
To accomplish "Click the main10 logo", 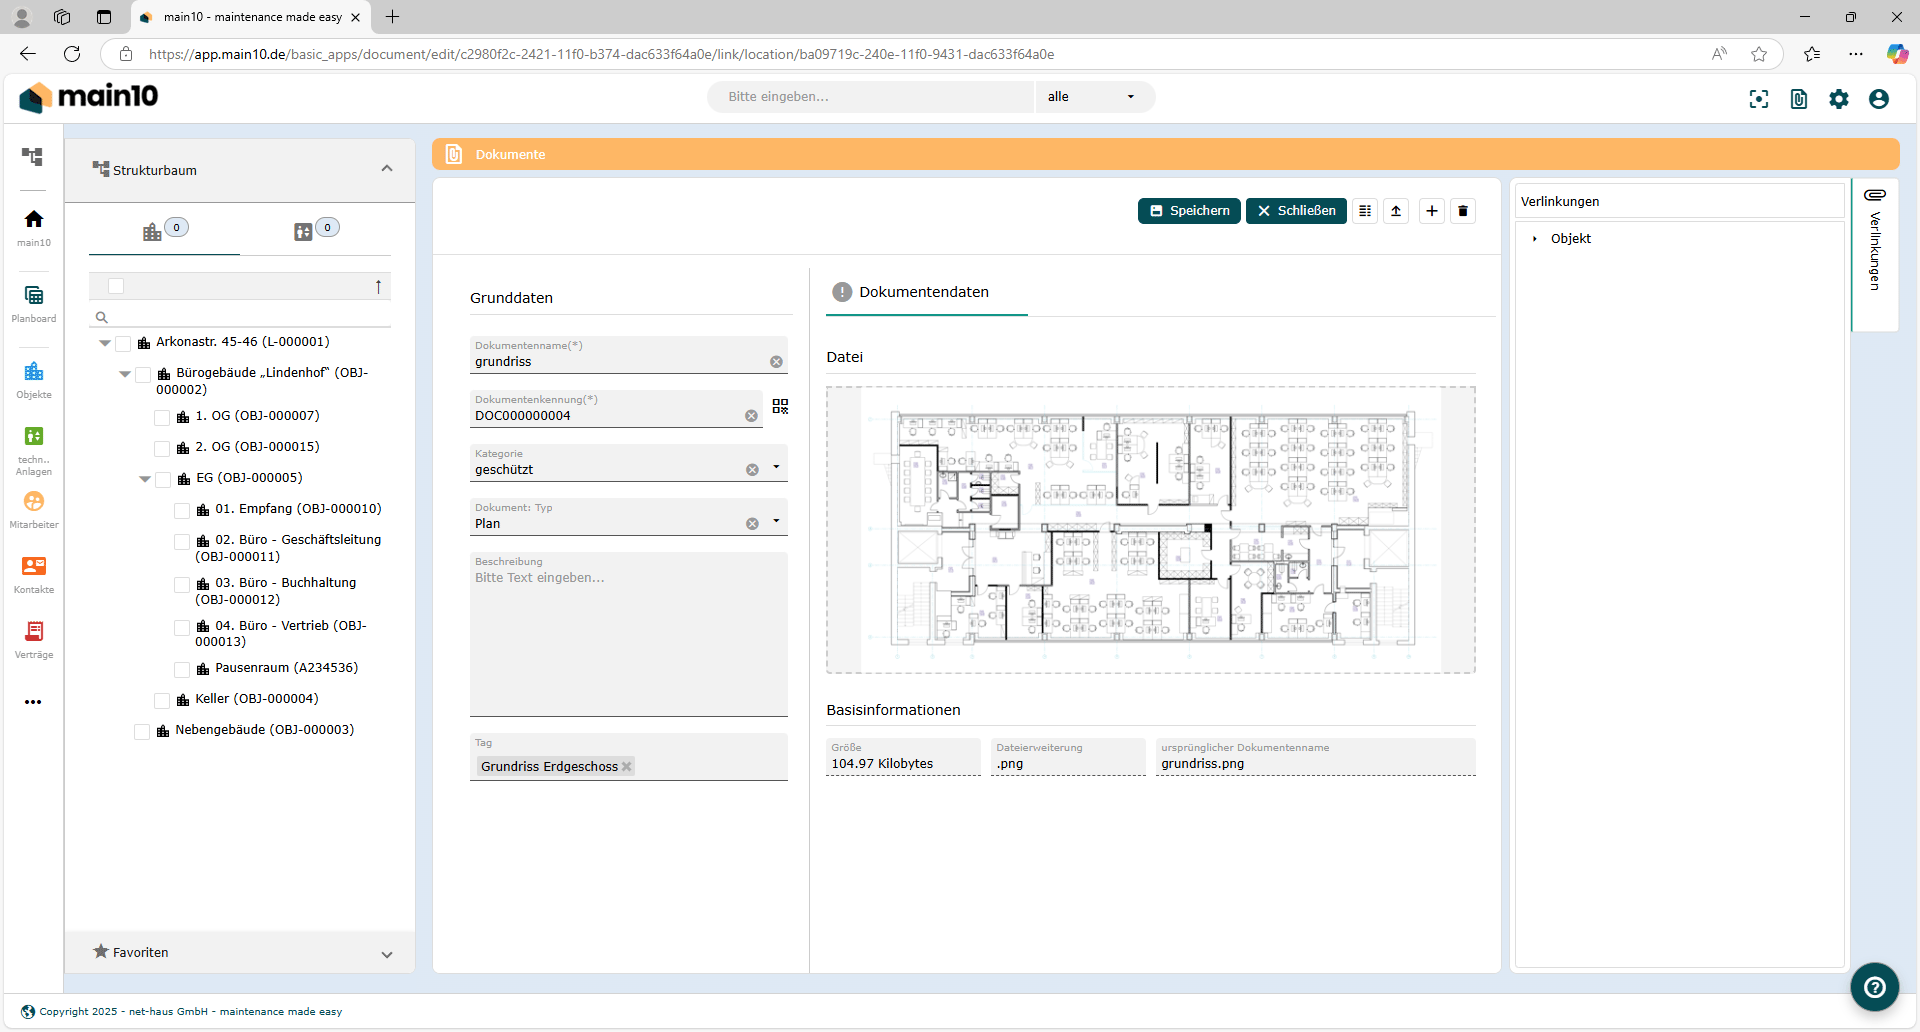I will [89, 97].
